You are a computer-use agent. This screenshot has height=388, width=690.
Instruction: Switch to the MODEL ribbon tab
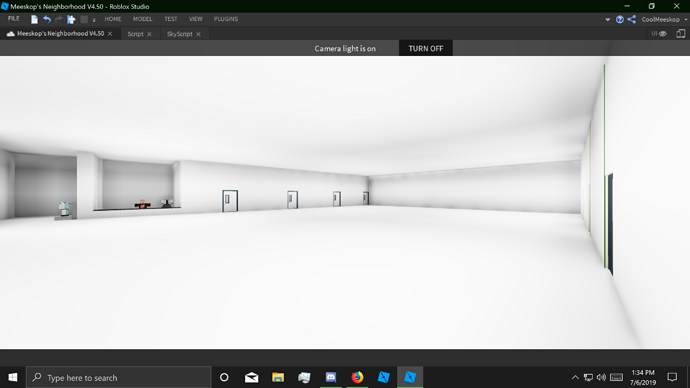[143, 19]
